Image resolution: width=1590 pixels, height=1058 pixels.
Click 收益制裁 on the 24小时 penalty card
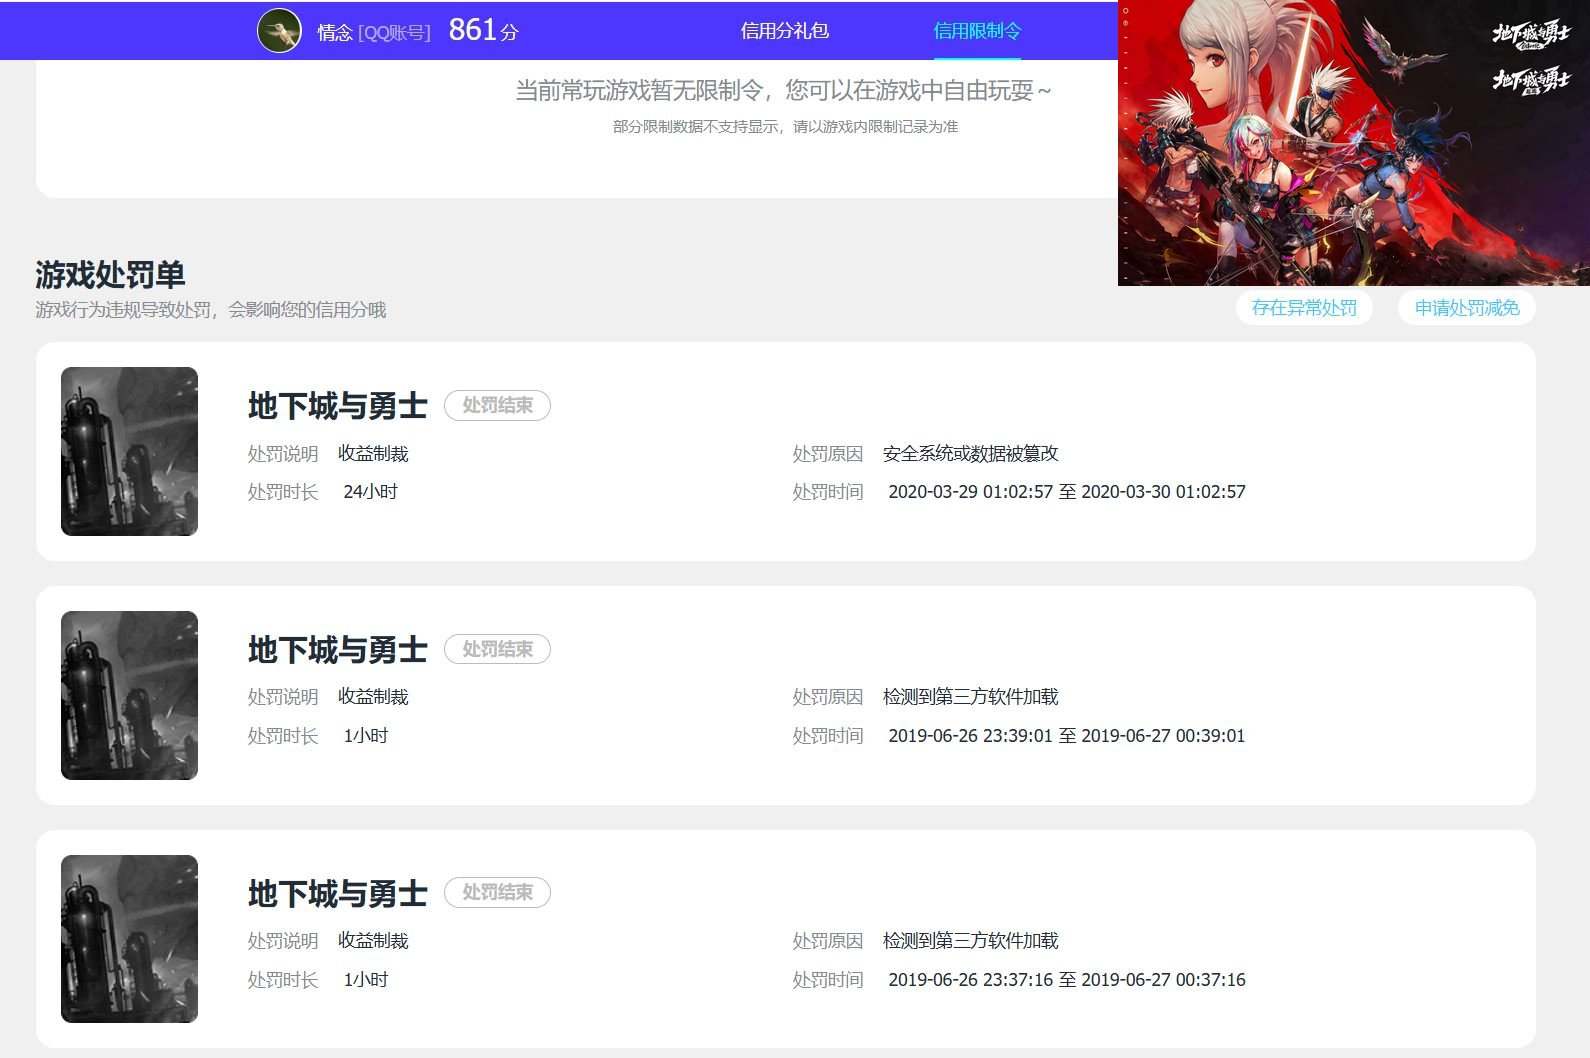[x=373, y=454]
